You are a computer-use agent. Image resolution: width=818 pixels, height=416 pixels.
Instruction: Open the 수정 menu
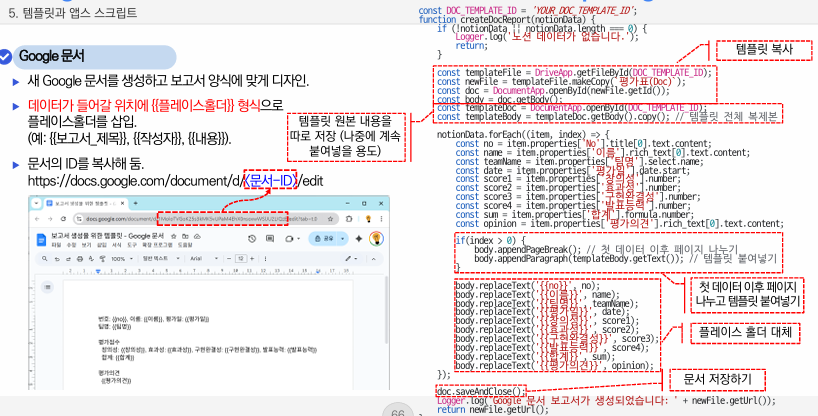pyautogui.click(x=71, y=245)
